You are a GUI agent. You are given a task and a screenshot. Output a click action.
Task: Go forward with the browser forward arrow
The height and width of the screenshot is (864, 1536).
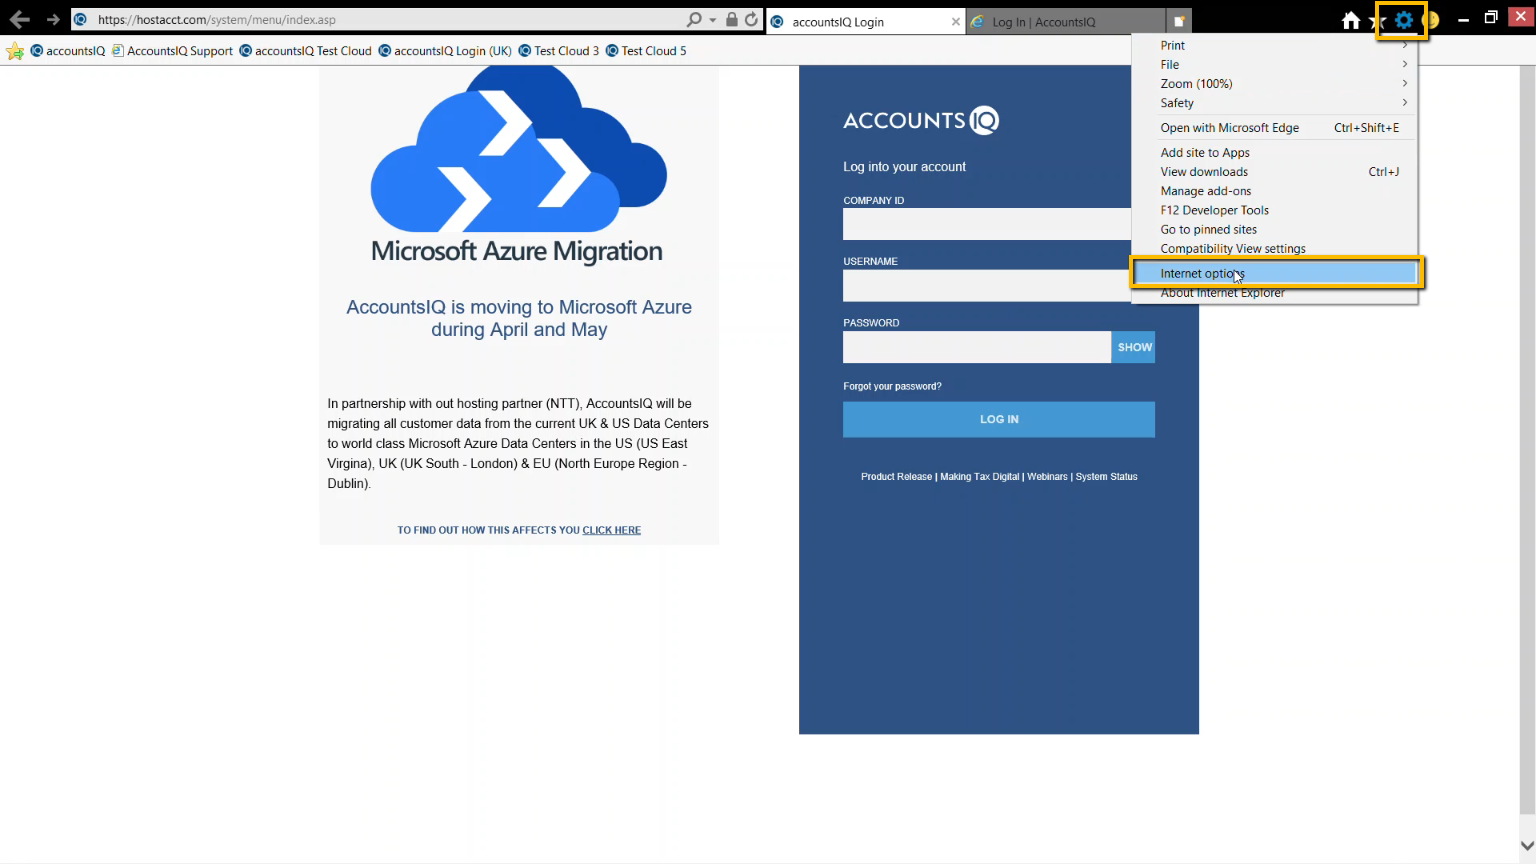coord(53,19)
